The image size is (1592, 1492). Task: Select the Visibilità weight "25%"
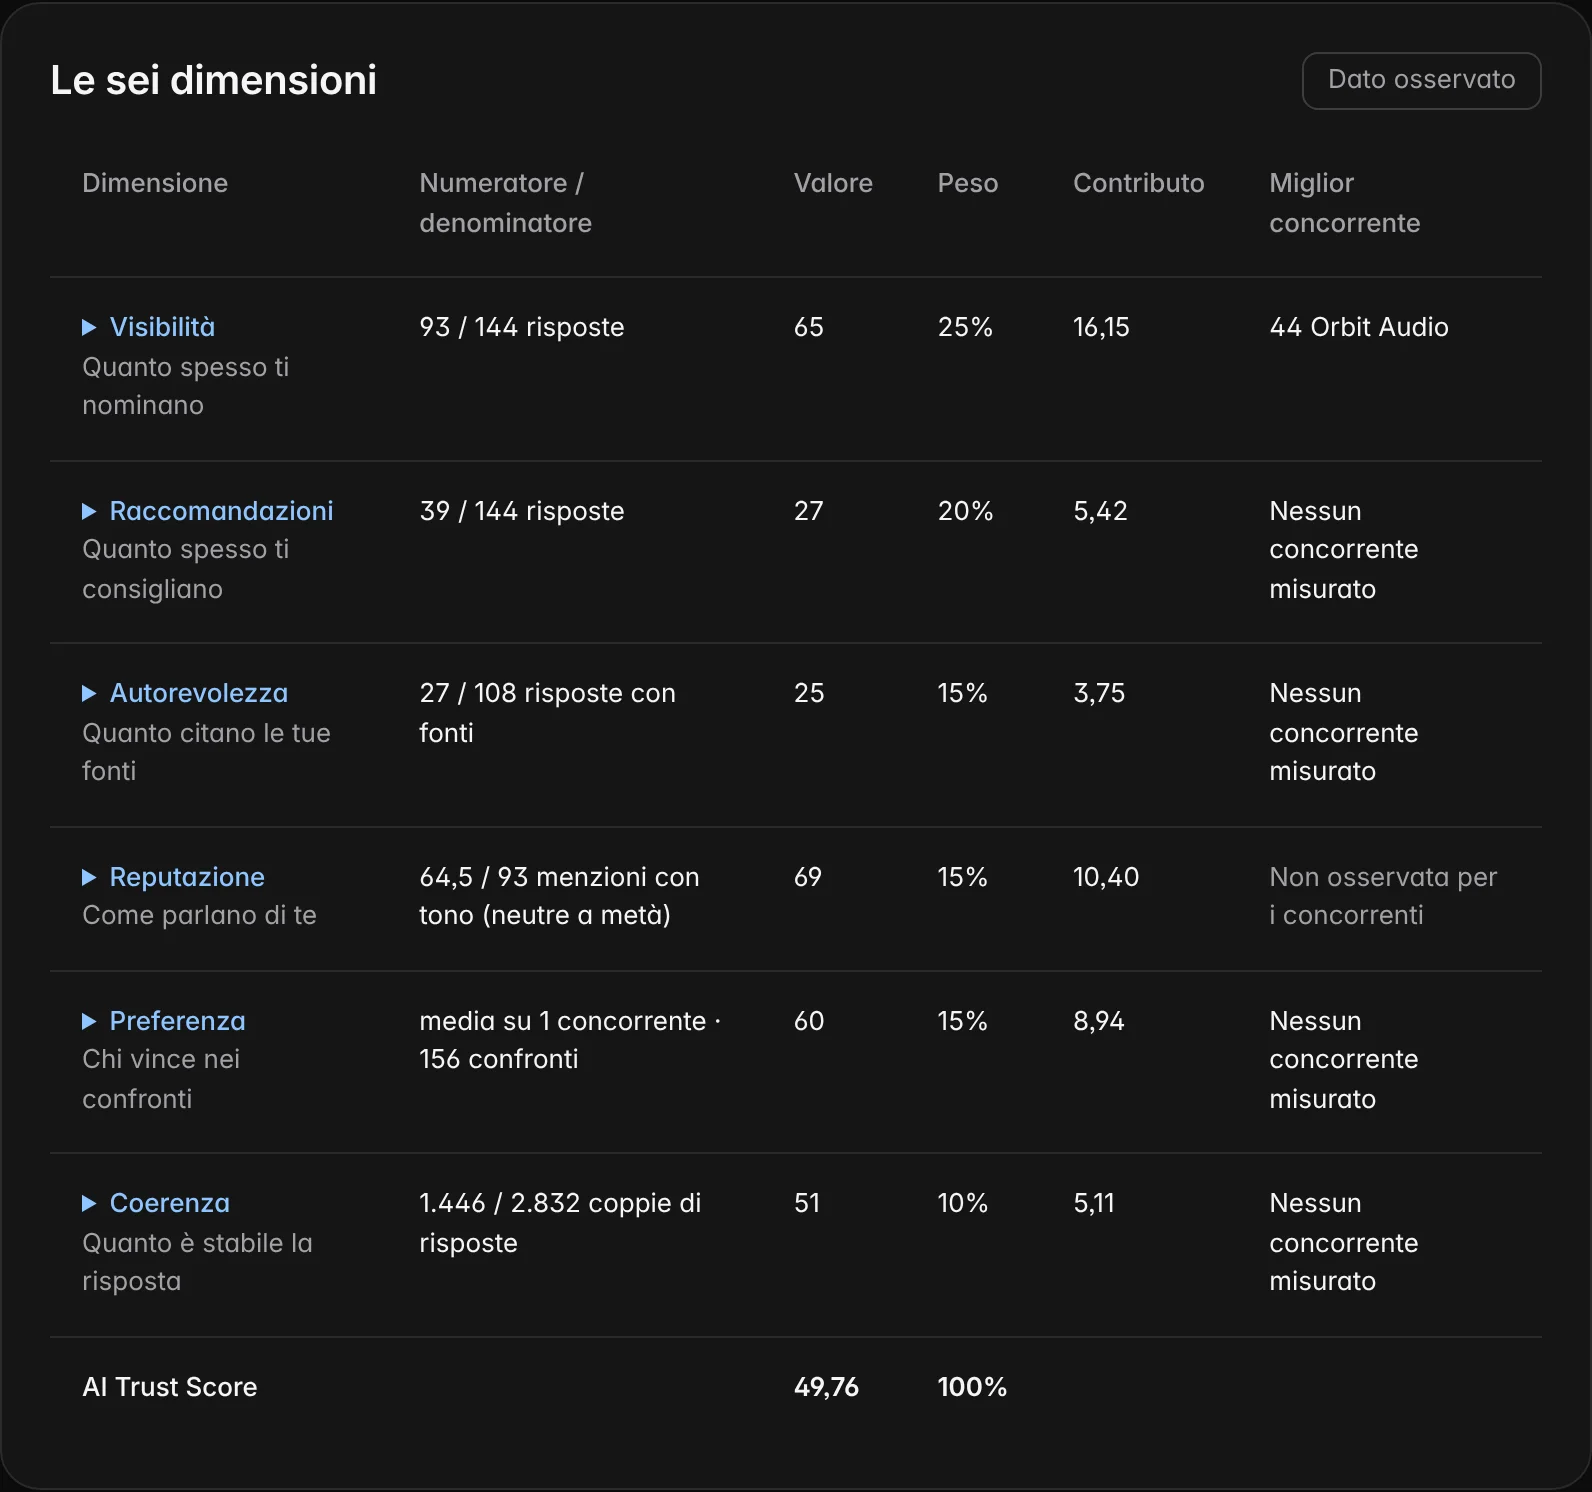click(x=965, y=327)
